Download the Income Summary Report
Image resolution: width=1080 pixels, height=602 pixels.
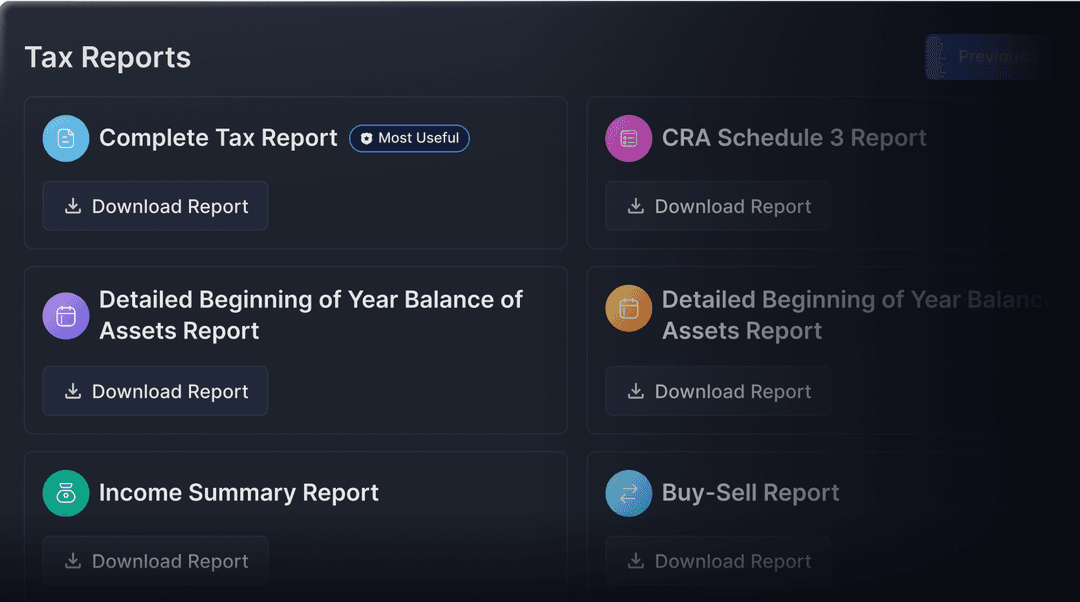[156, 561]
